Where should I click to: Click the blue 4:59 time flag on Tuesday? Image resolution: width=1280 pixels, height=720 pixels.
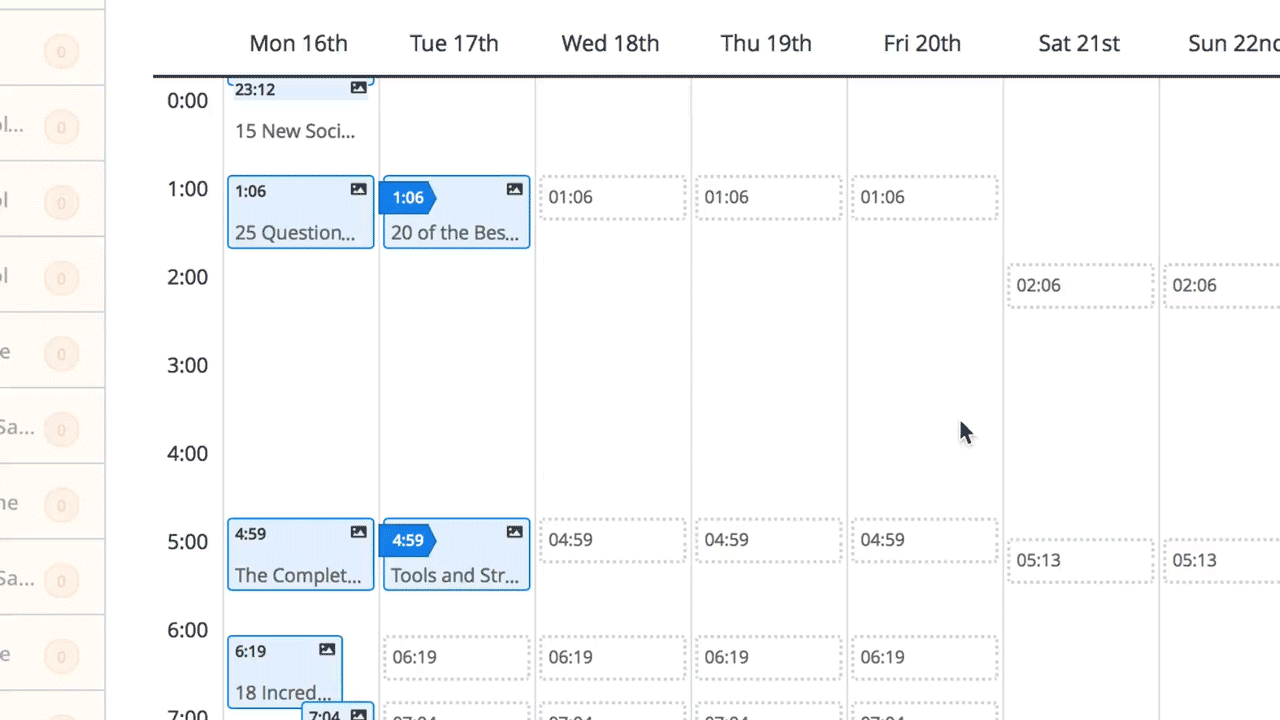pyautogui.click(x=408, y=540)
